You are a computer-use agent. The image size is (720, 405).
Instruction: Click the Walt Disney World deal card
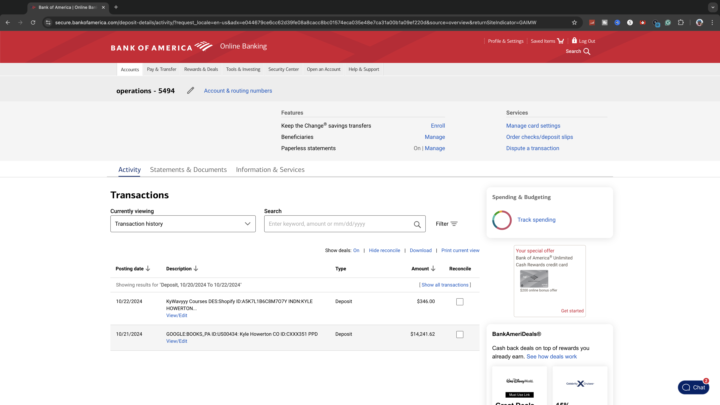point(519,386)
